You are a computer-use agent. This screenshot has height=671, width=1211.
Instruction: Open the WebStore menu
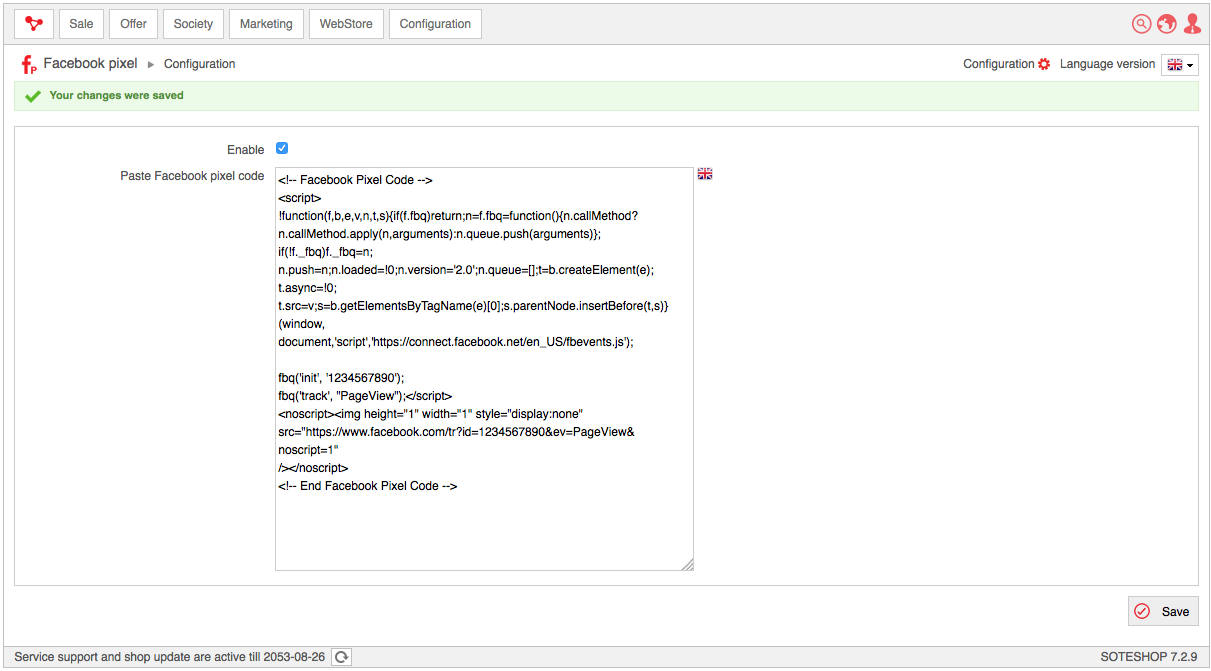point(346,24)
